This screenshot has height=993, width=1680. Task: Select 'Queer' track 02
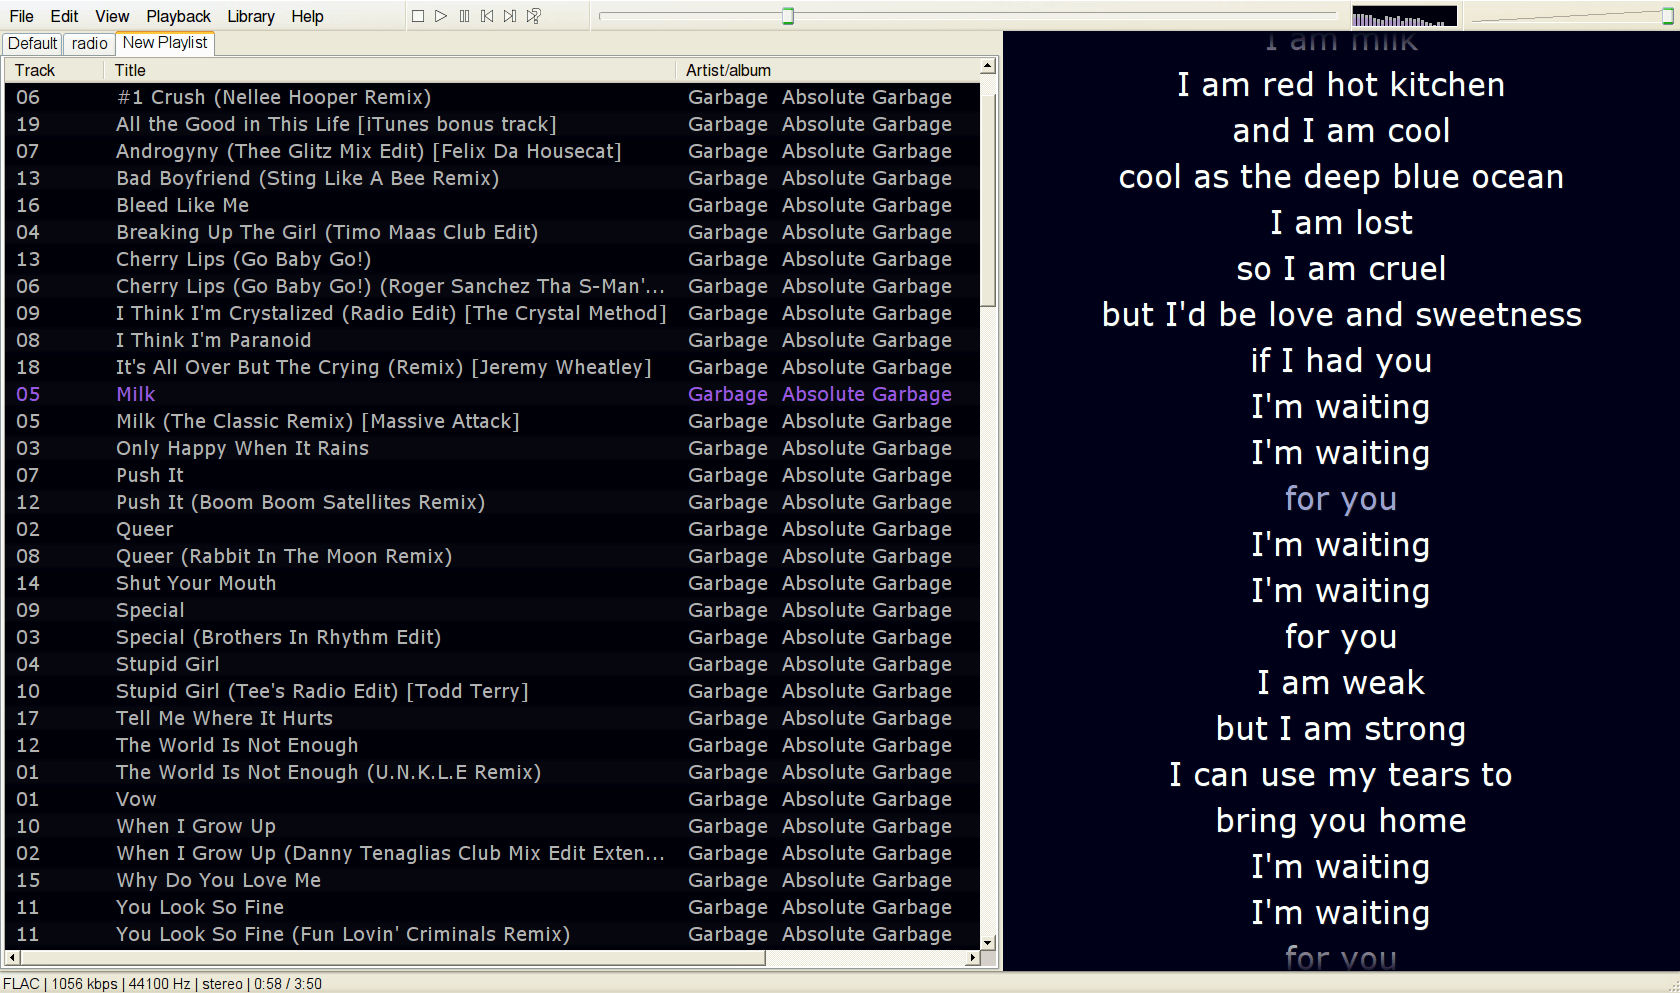[492, 529]
